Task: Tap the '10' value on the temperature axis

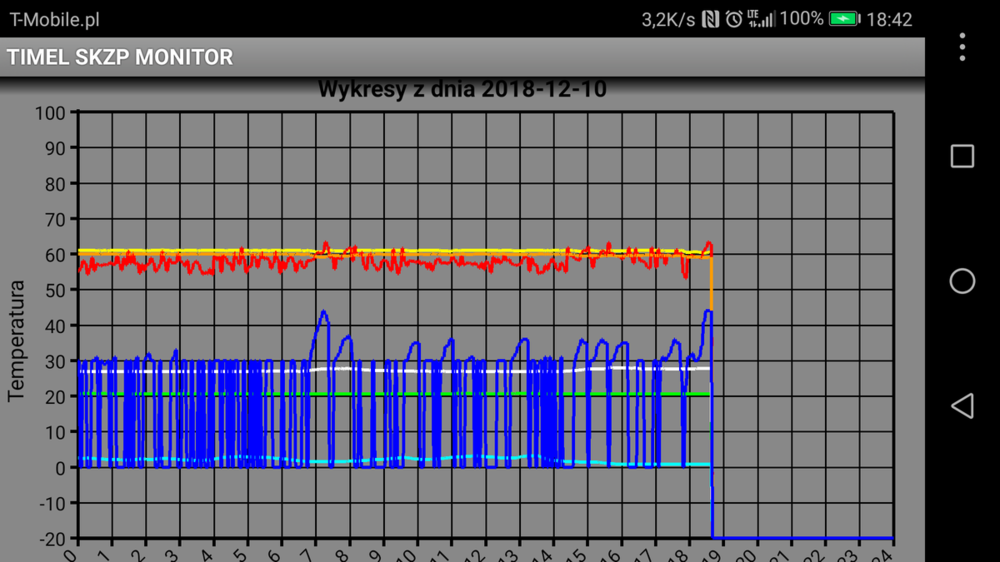Action: coord(55,433)
